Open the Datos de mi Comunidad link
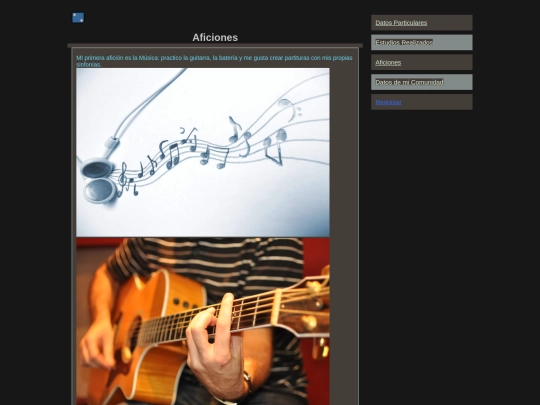540x405 pixels. (x=409, y=82)
